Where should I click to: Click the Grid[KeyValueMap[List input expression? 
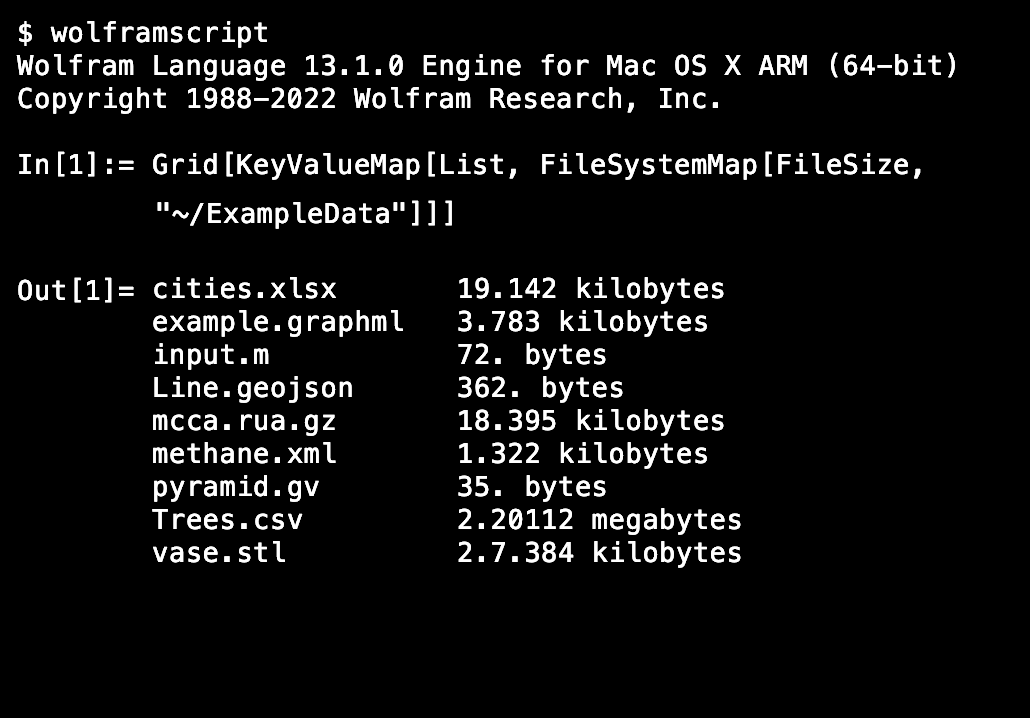click(538, 165)
